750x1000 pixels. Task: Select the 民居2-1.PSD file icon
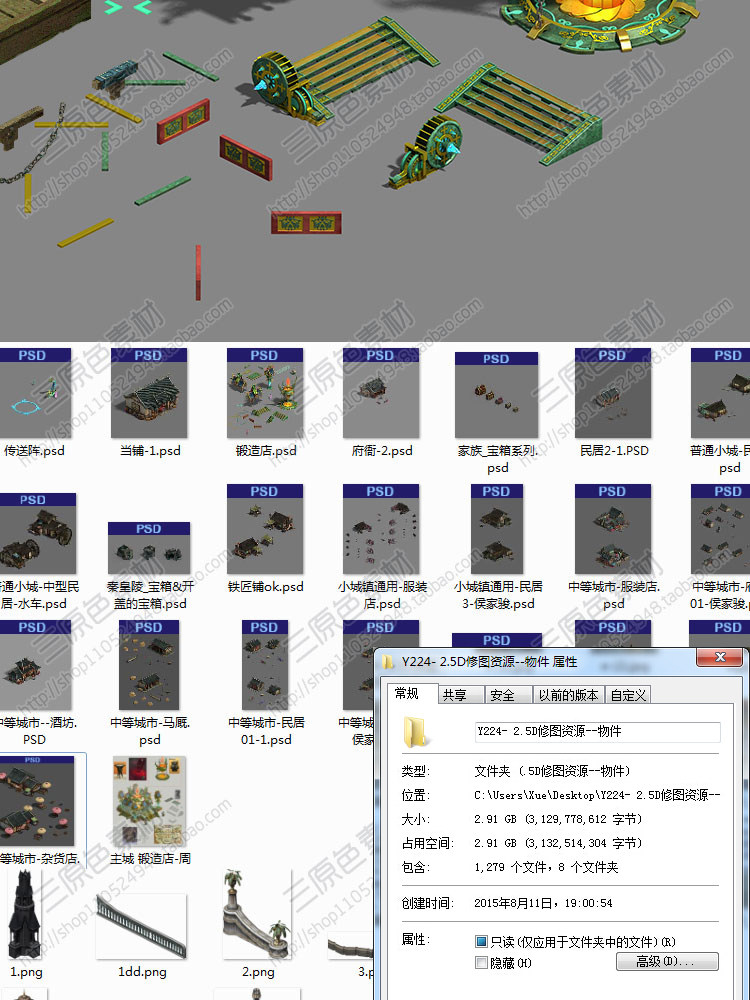(x=613, y=393)
